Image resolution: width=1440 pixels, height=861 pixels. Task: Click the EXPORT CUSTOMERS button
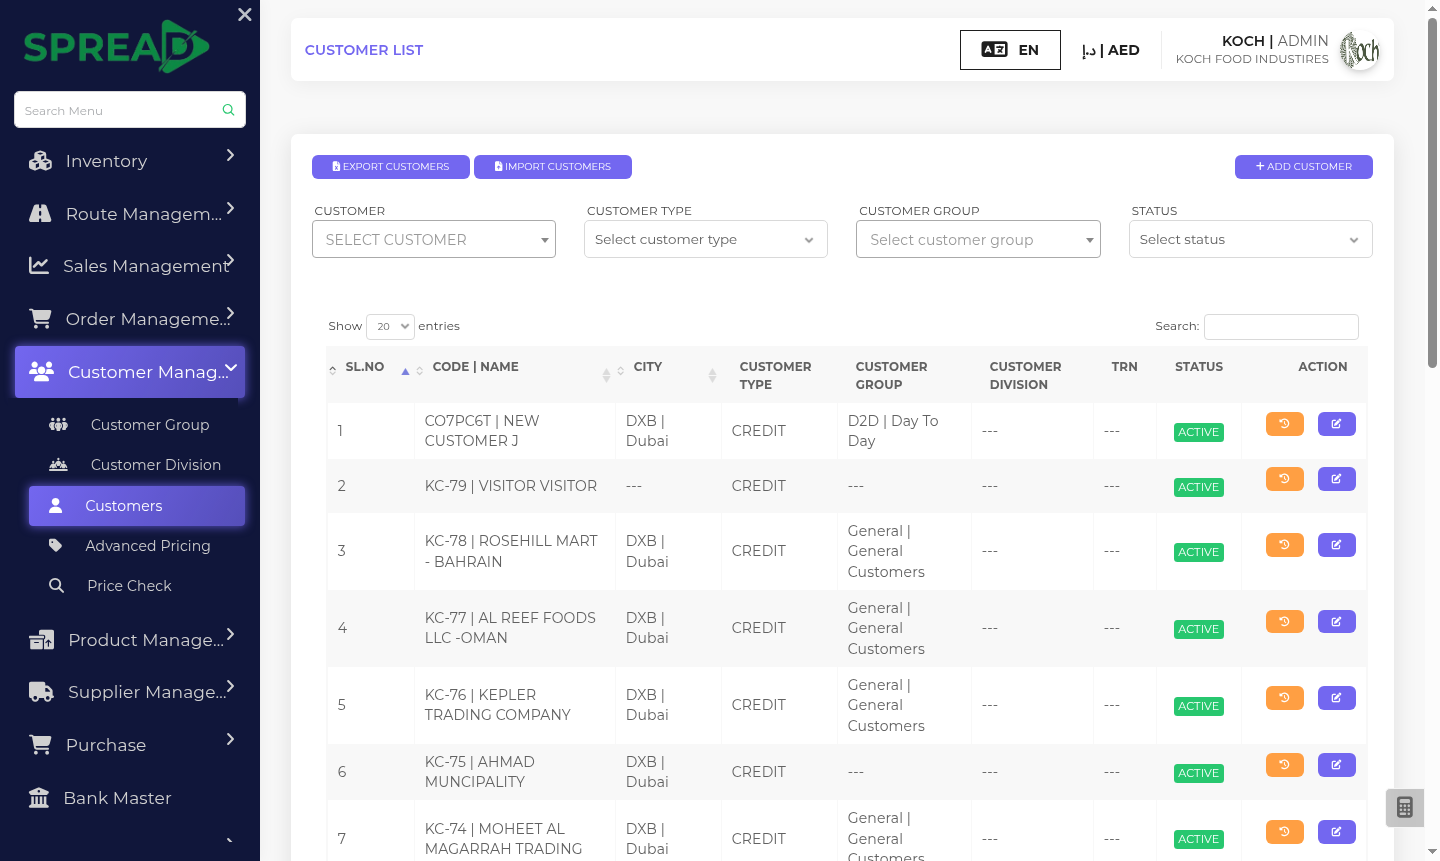coord(391,167)
